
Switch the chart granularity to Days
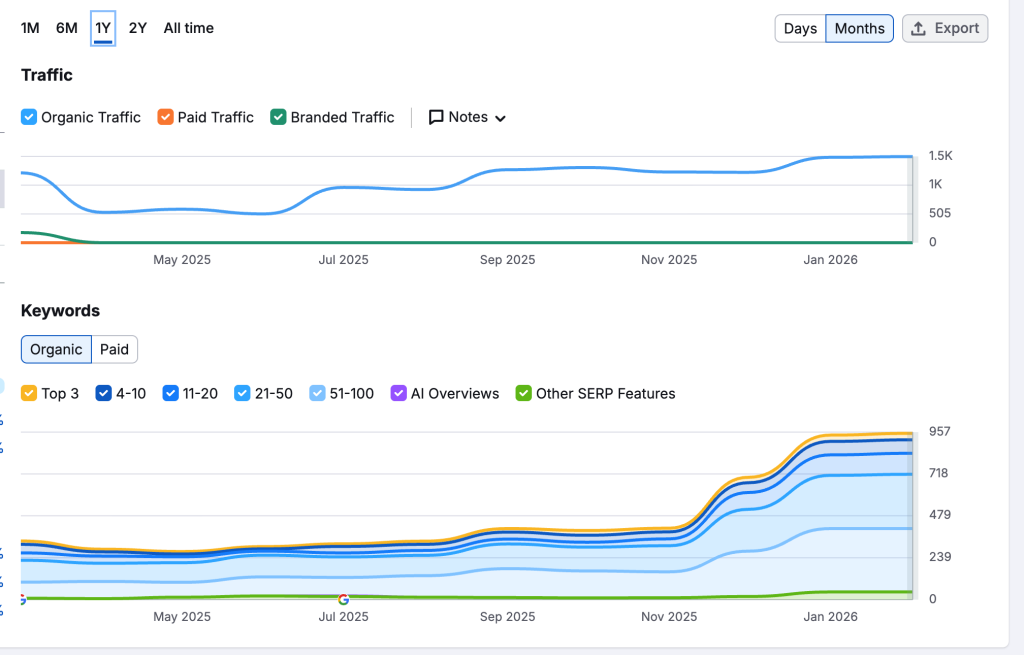(x=800, y=29)
